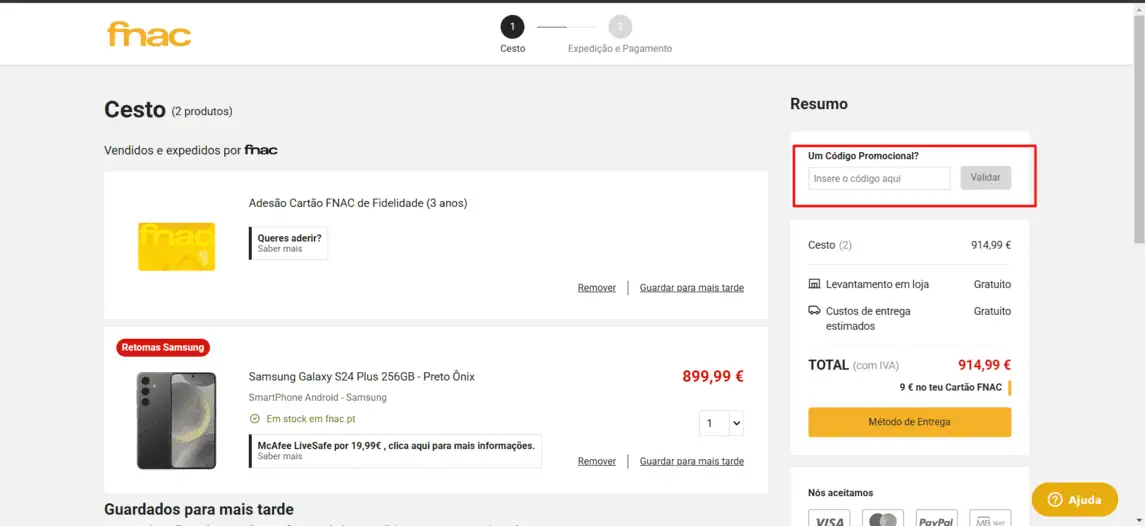Open the Samsung Galaxy S24 Plus thumbnail
The width and height of the screenshot is (1145, 526).
(177, 420)
